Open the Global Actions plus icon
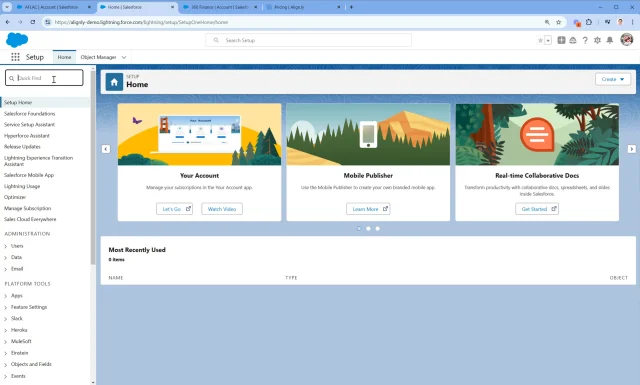This screenshot has height=385, width=640. coord(561,40)
